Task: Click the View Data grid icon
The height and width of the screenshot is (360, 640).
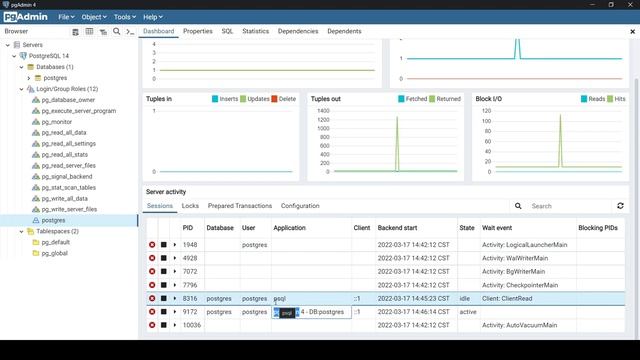Action: point(89,31)
